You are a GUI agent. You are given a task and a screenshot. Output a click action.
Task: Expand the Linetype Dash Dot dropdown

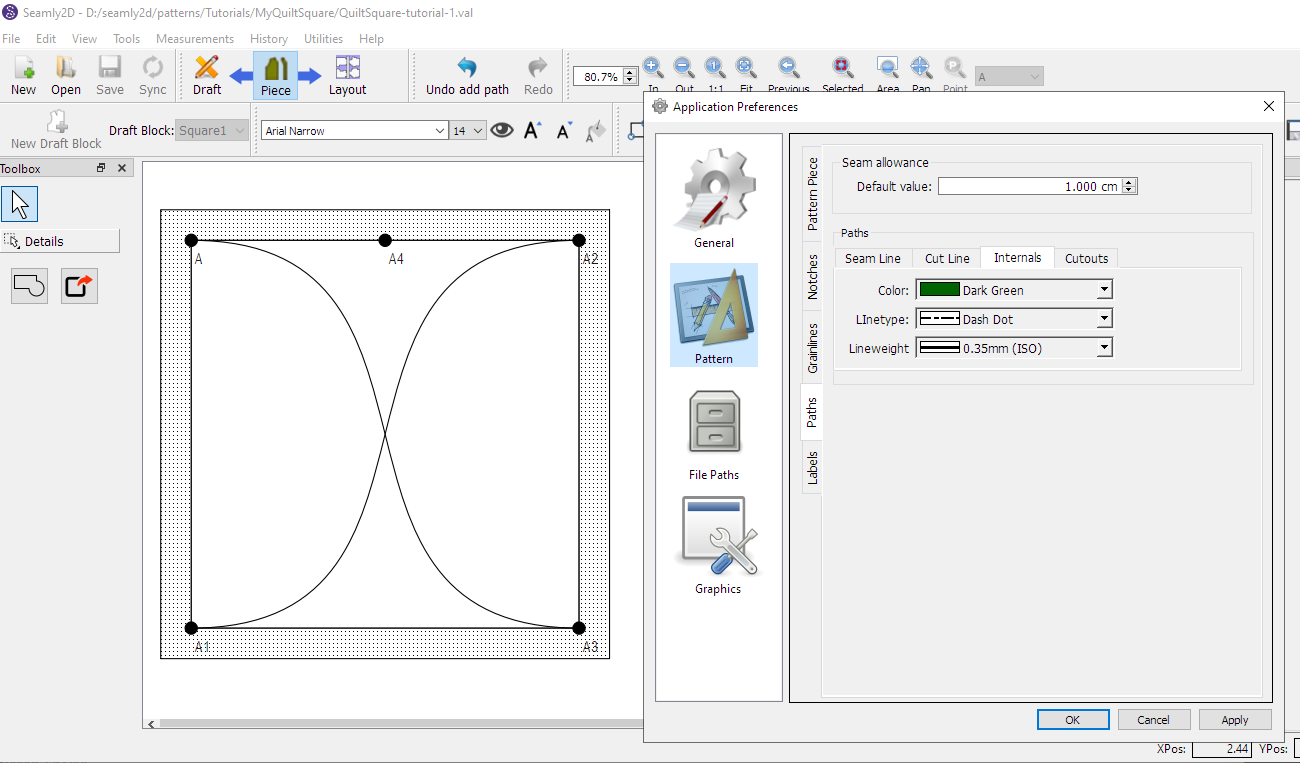click(x=1014, y=319)
